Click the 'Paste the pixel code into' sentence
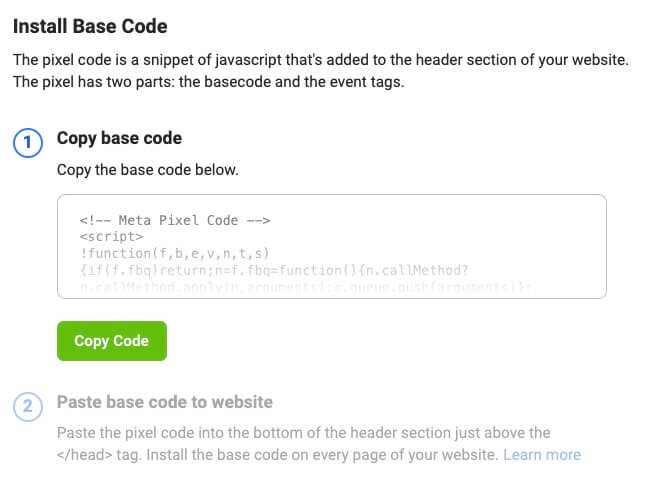This screenshot has width=667, height=495. tap(304, 432)
